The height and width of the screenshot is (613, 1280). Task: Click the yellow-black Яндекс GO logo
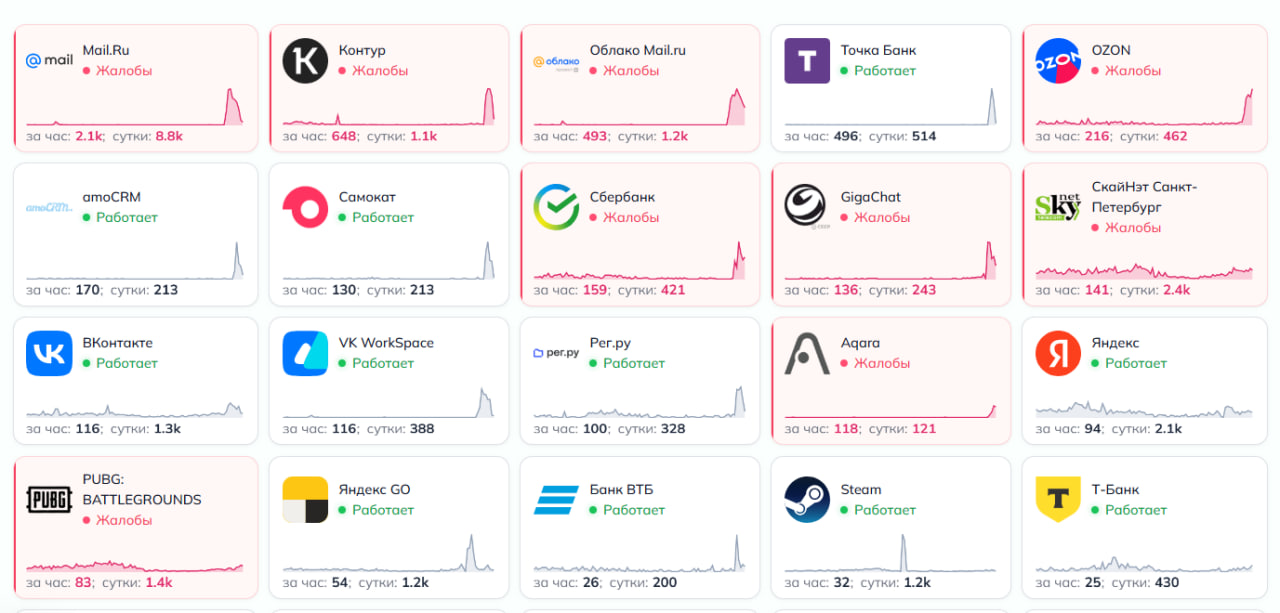pyautogui.click(x=305, y=500)
